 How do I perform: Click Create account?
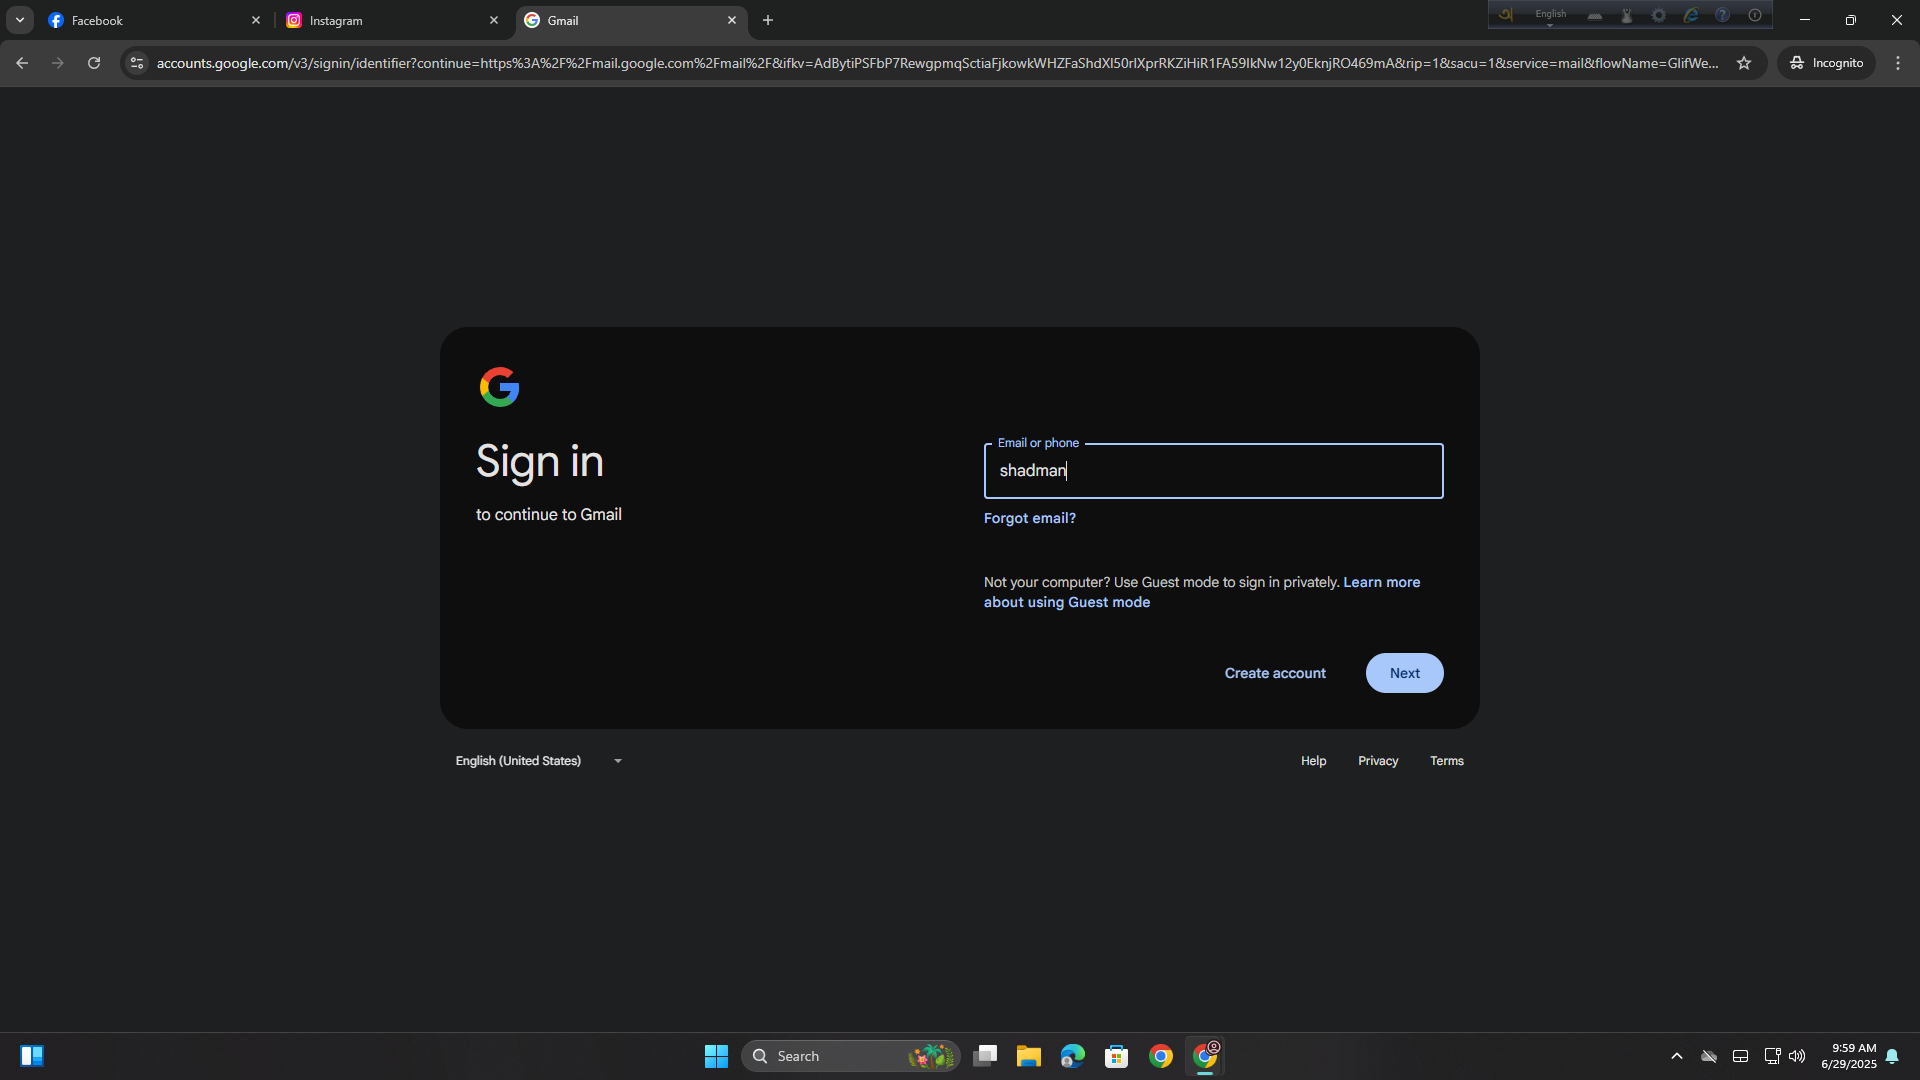(1275, 673)
